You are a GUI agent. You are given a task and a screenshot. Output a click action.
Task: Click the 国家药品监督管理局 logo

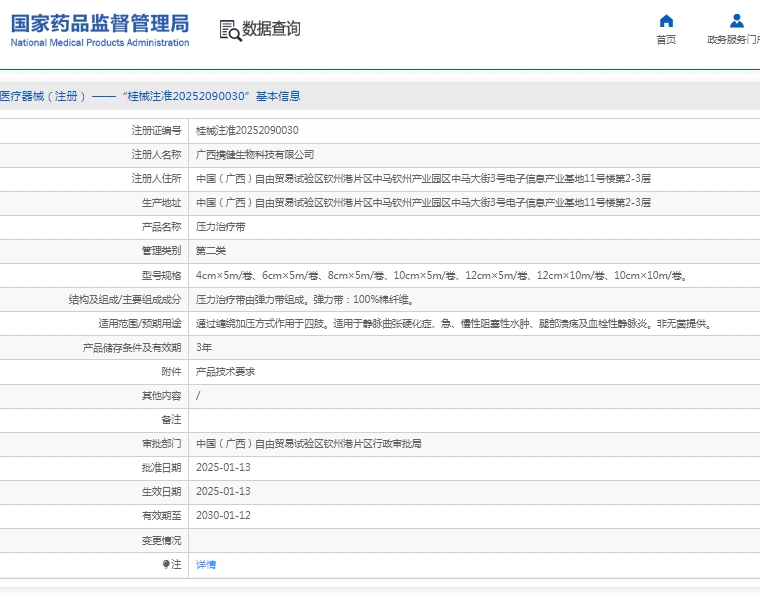(100, 30)
